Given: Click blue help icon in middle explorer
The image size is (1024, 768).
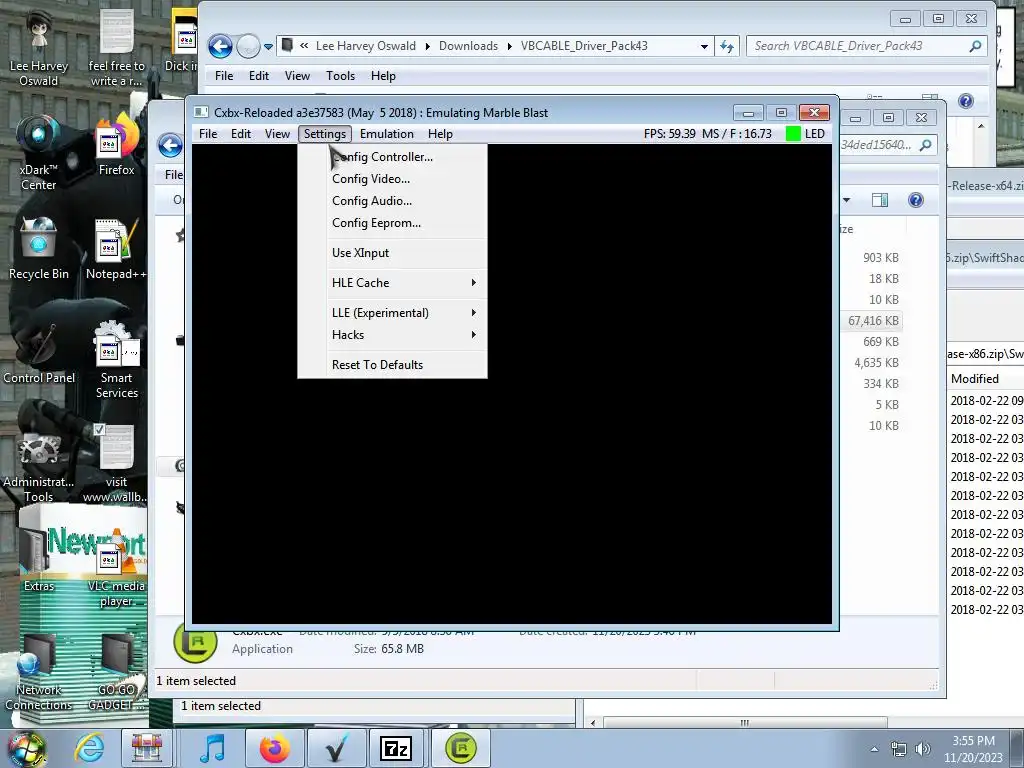Looking at the screenshot, I should 916,200.
